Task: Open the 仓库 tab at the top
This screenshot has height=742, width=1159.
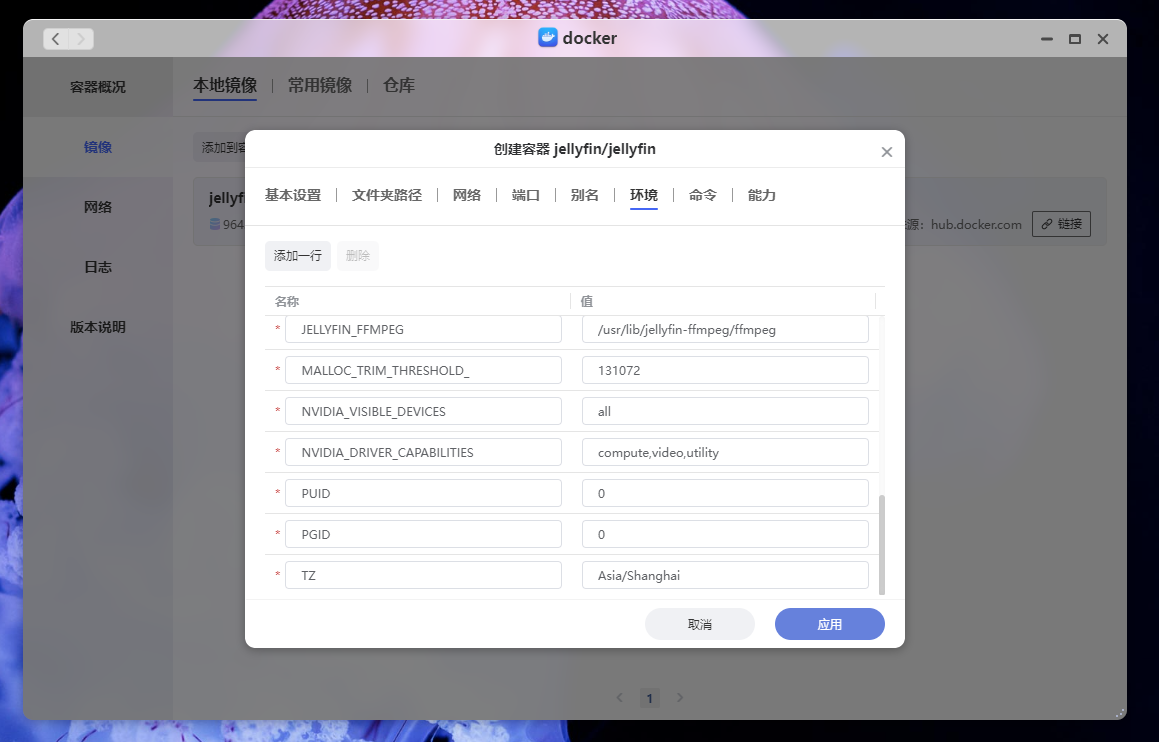Action: 397,85
